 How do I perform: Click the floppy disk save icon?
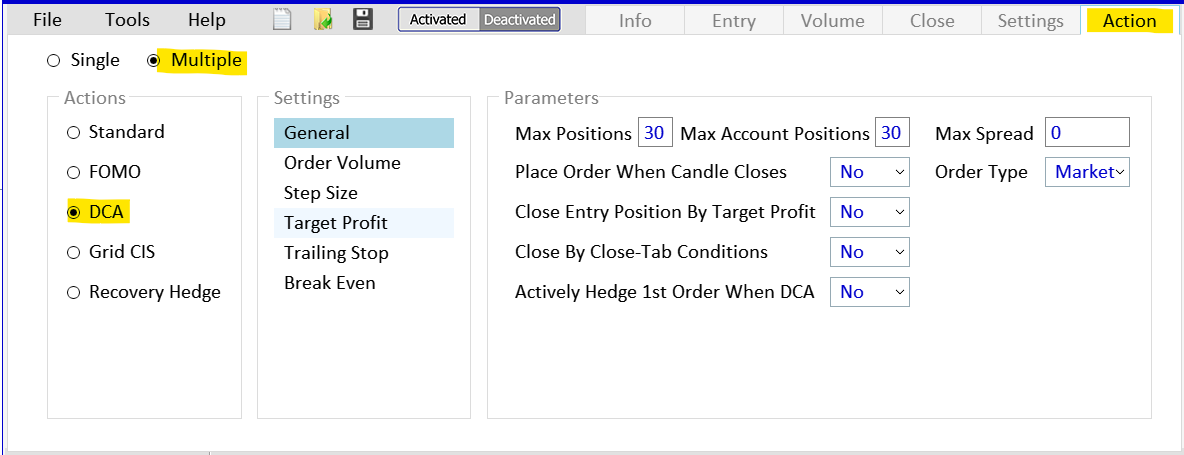point(363,19)
